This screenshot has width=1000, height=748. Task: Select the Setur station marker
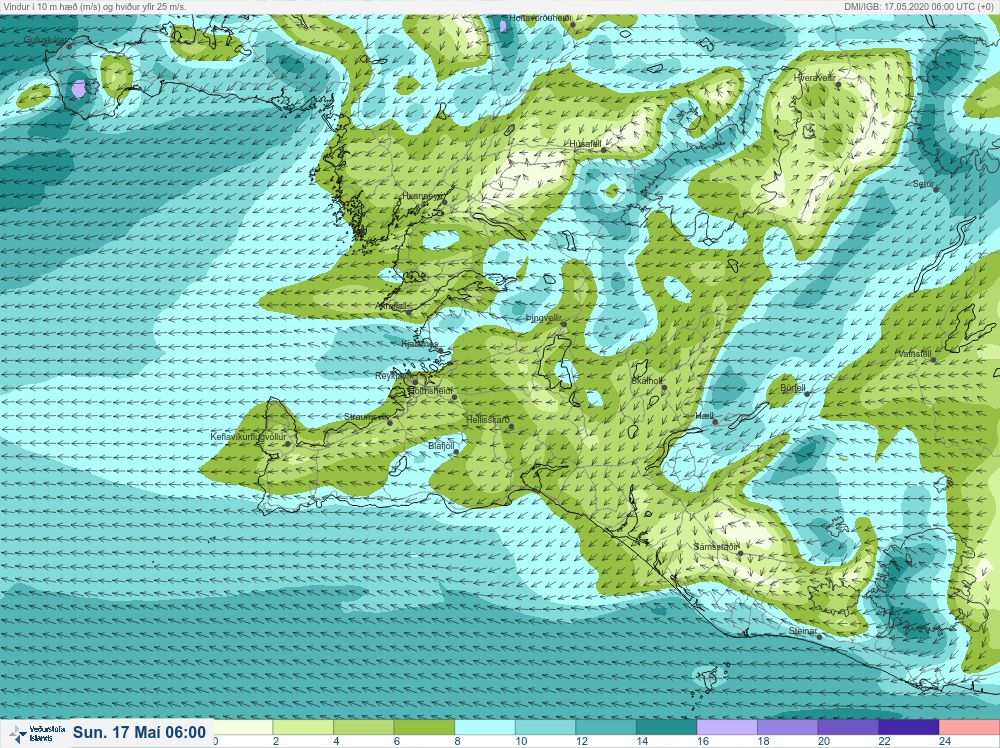pyautogui.click(x=936, y=189)
